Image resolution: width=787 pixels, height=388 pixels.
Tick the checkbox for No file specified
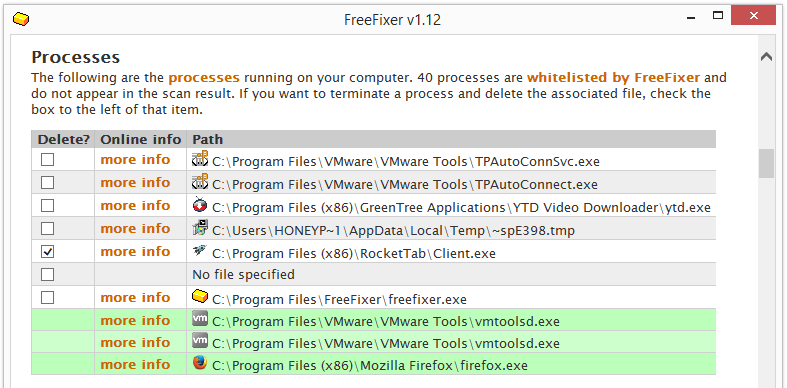pyautogui.click(x=47, y=275)
